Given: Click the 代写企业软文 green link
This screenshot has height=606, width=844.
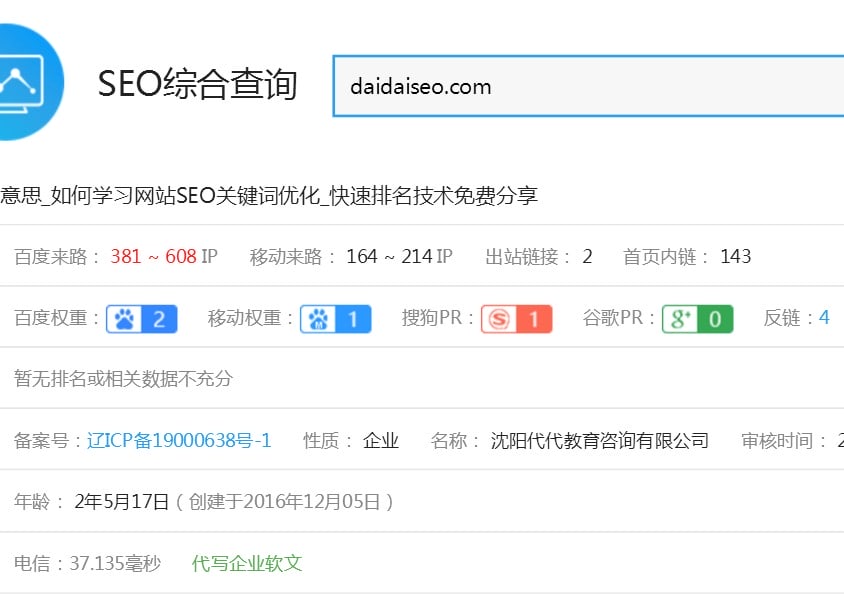Looking at the screenshot, I should click(246, 564).
